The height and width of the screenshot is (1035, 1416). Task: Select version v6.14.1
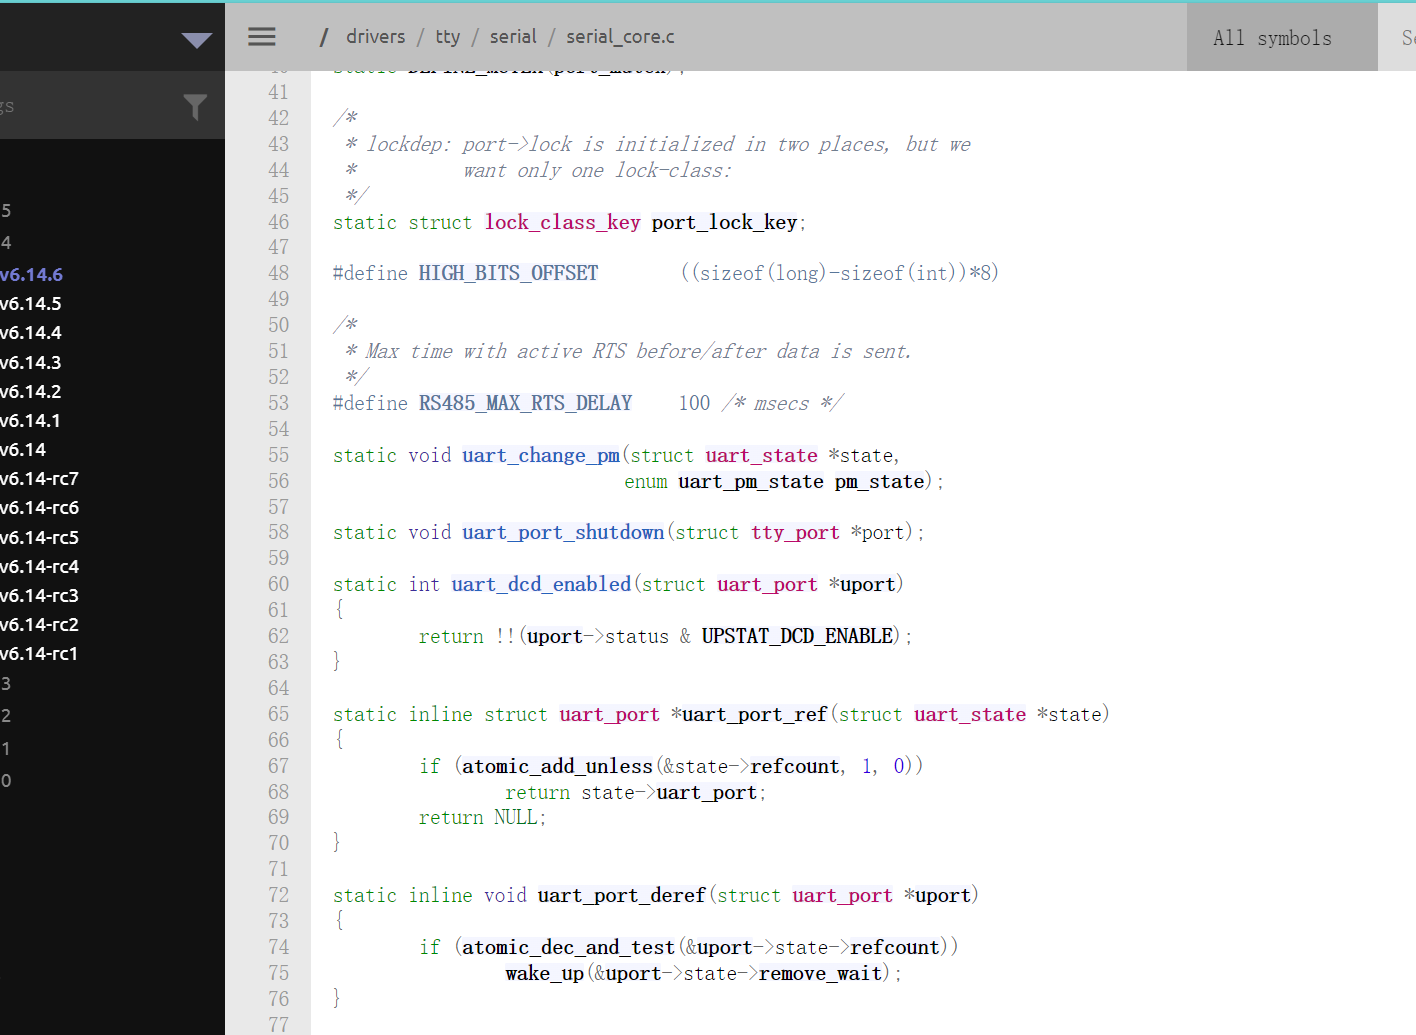pyautogui.click(x=31, y=420)
